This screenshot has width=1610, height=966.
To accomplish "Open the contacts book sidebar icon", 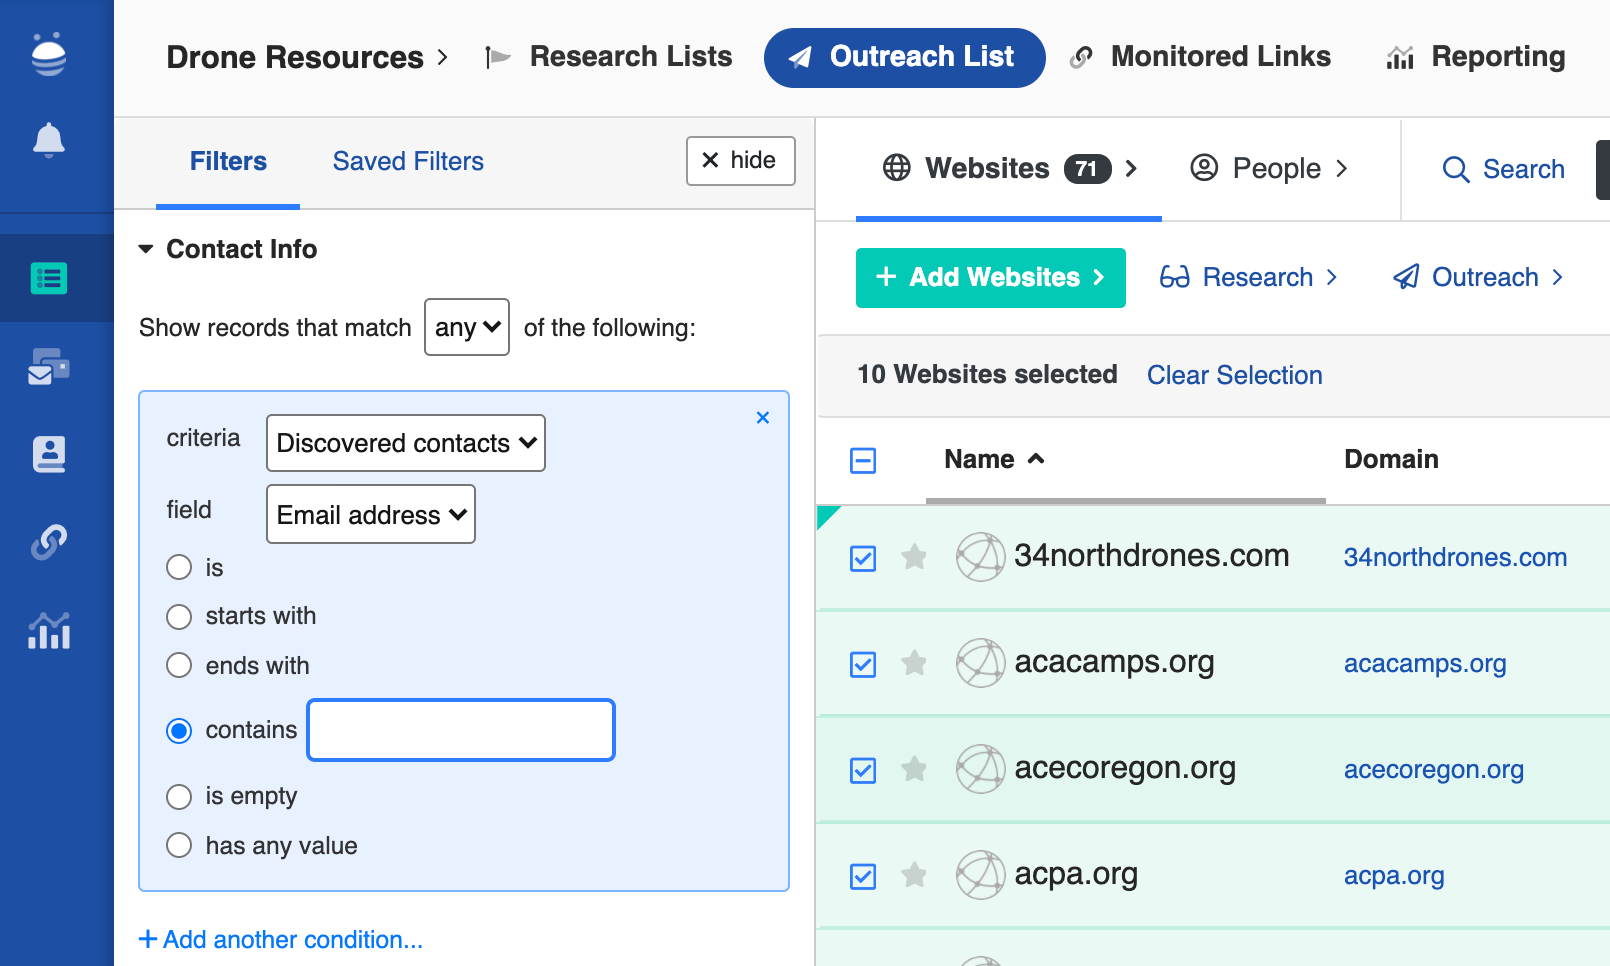I will click(x=48, y=454).
